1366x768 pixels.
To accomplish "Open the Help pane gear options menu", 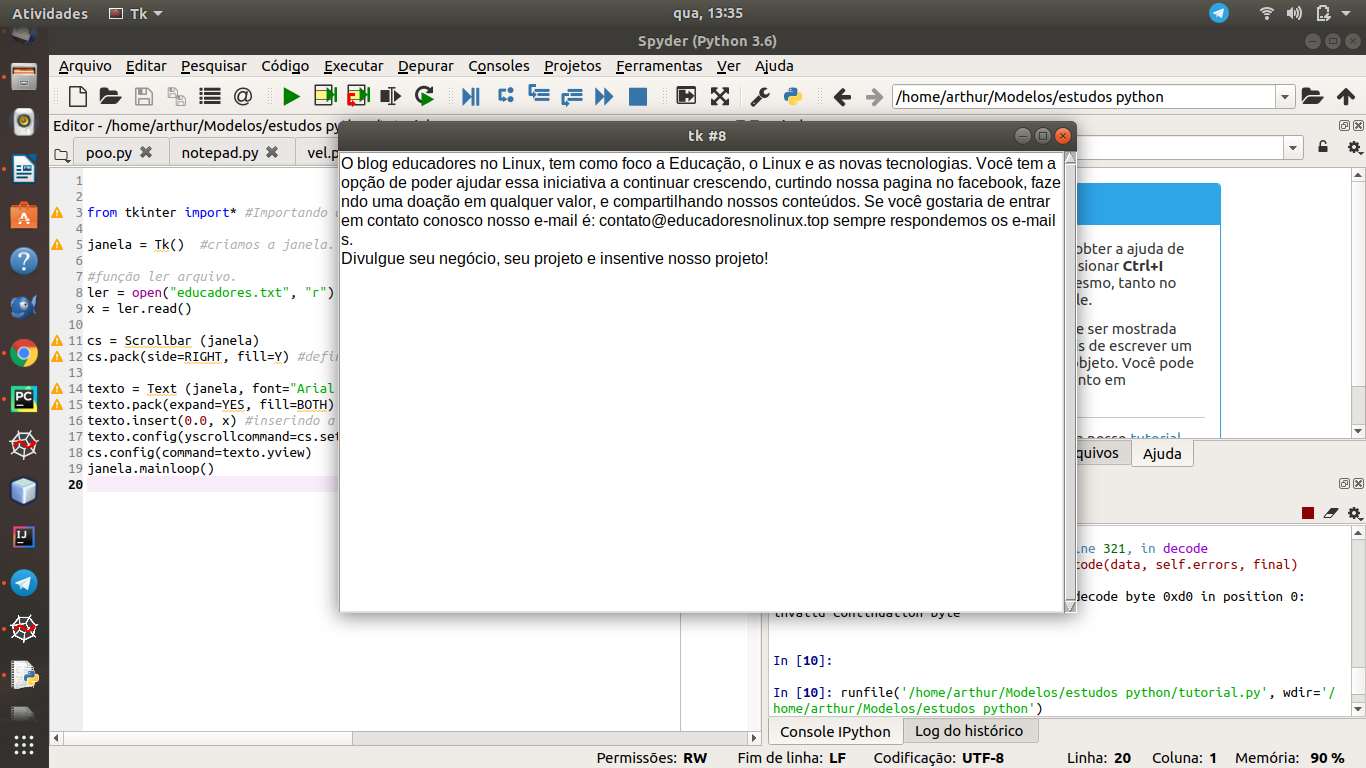I will [x=1354, y=147].
